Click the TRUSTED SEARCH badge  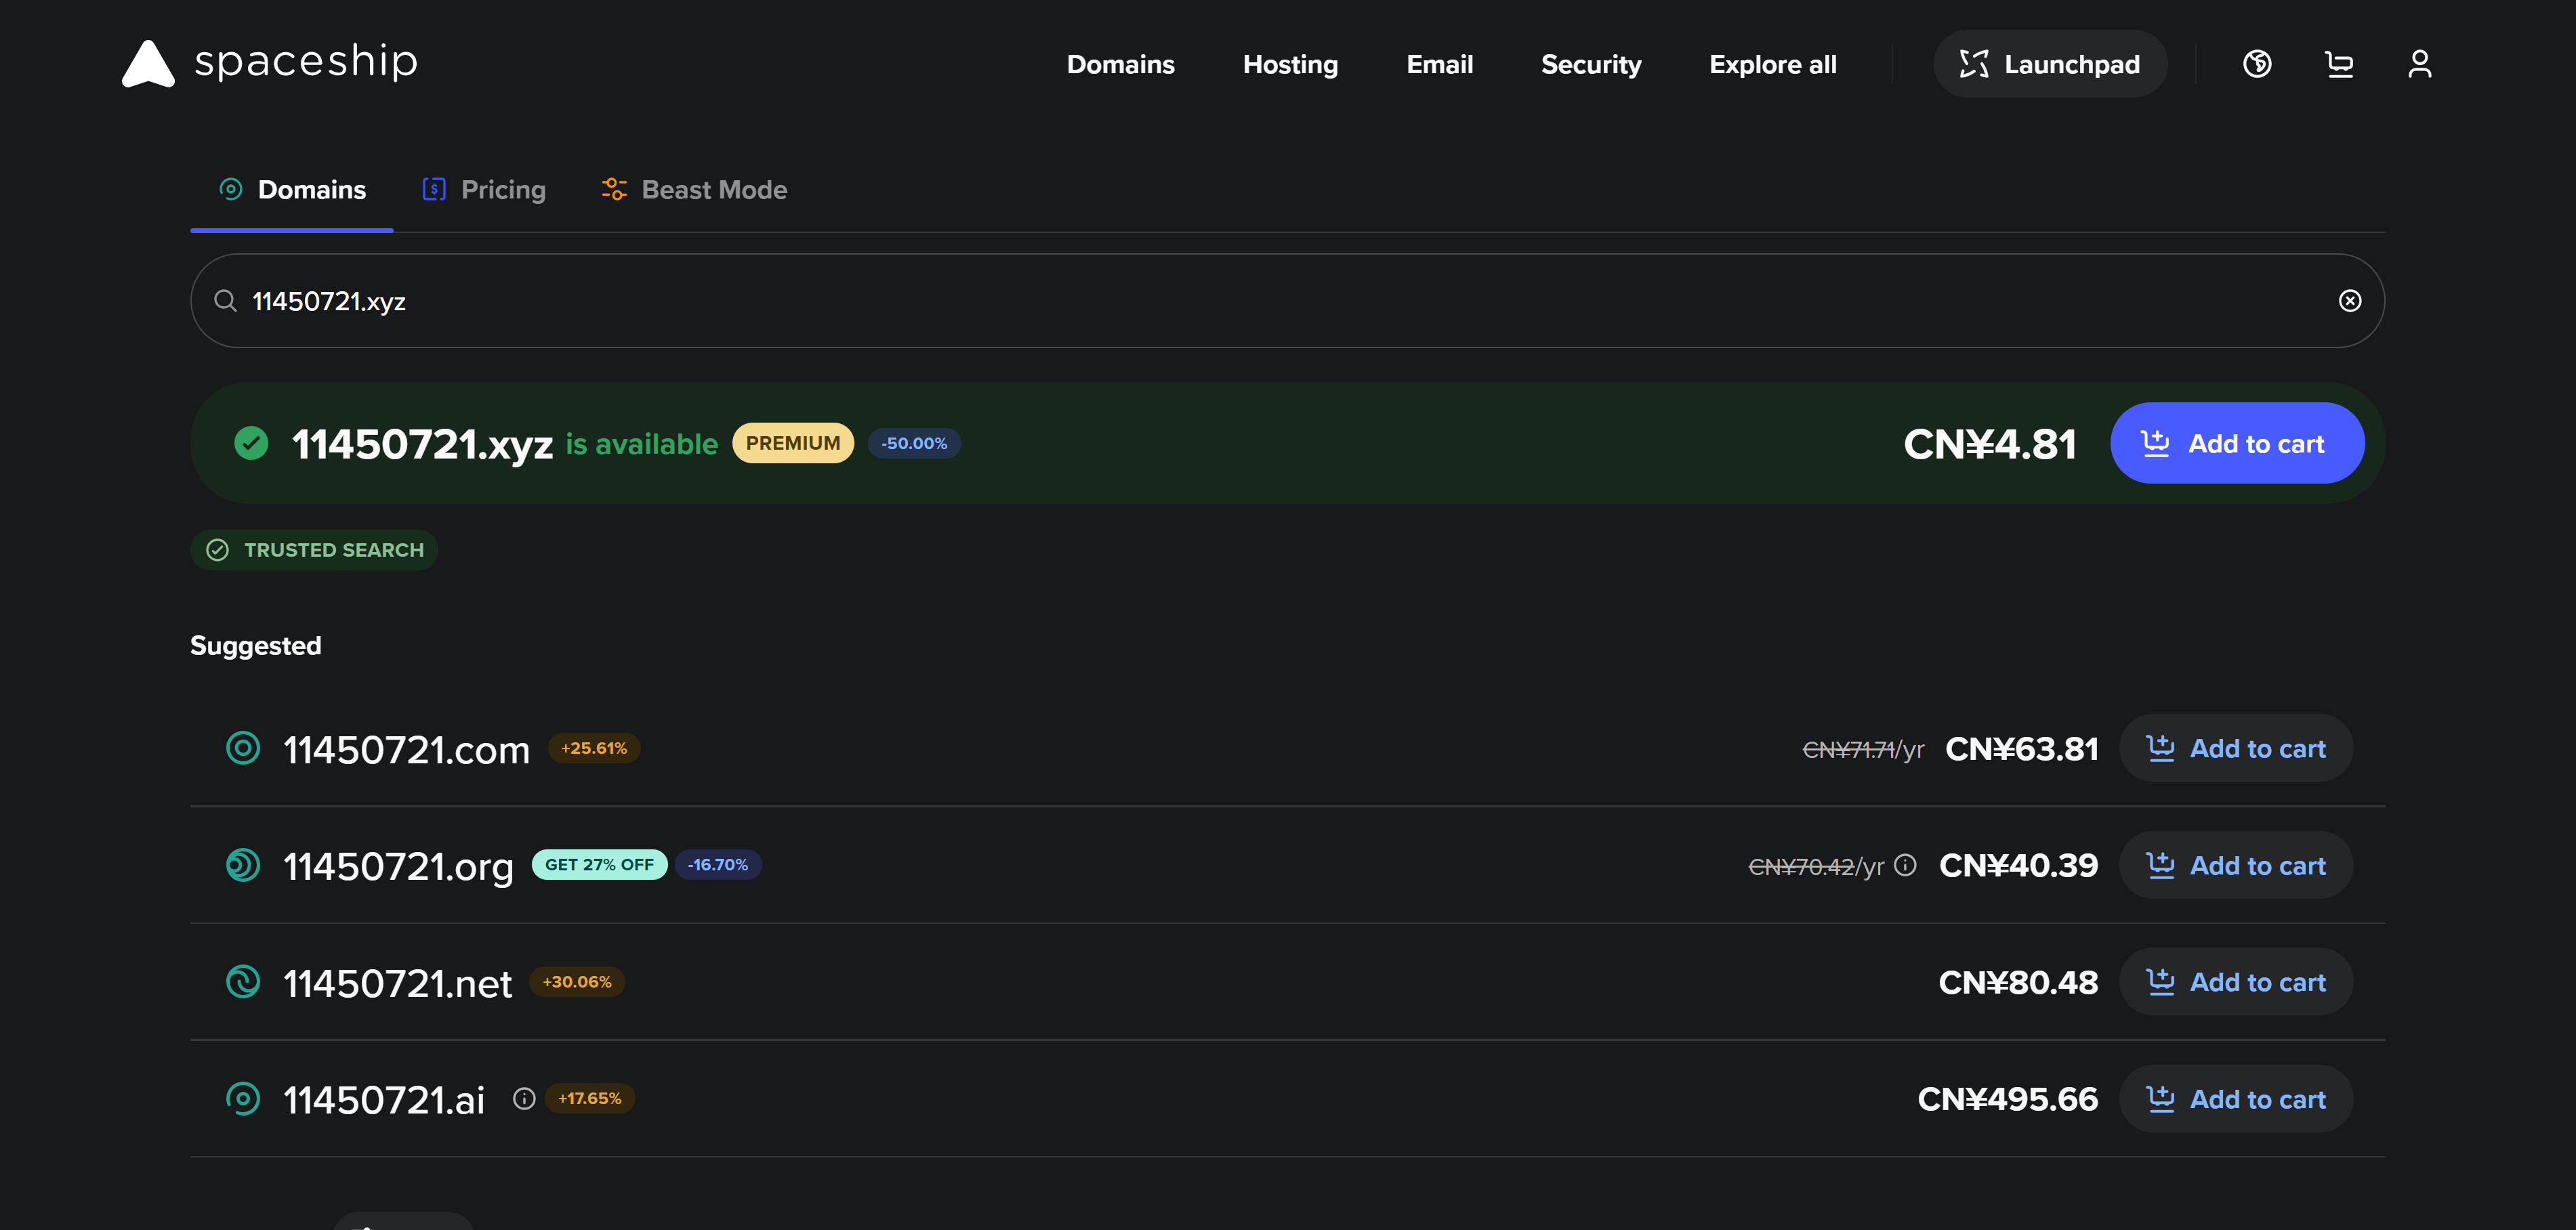pyautogui.click(x=314, y=550)
